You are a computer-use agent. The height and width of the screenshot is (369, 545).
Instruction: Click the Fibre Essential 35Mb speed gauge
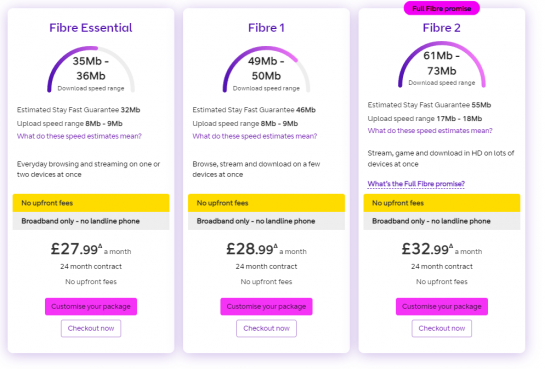[91, 69]
